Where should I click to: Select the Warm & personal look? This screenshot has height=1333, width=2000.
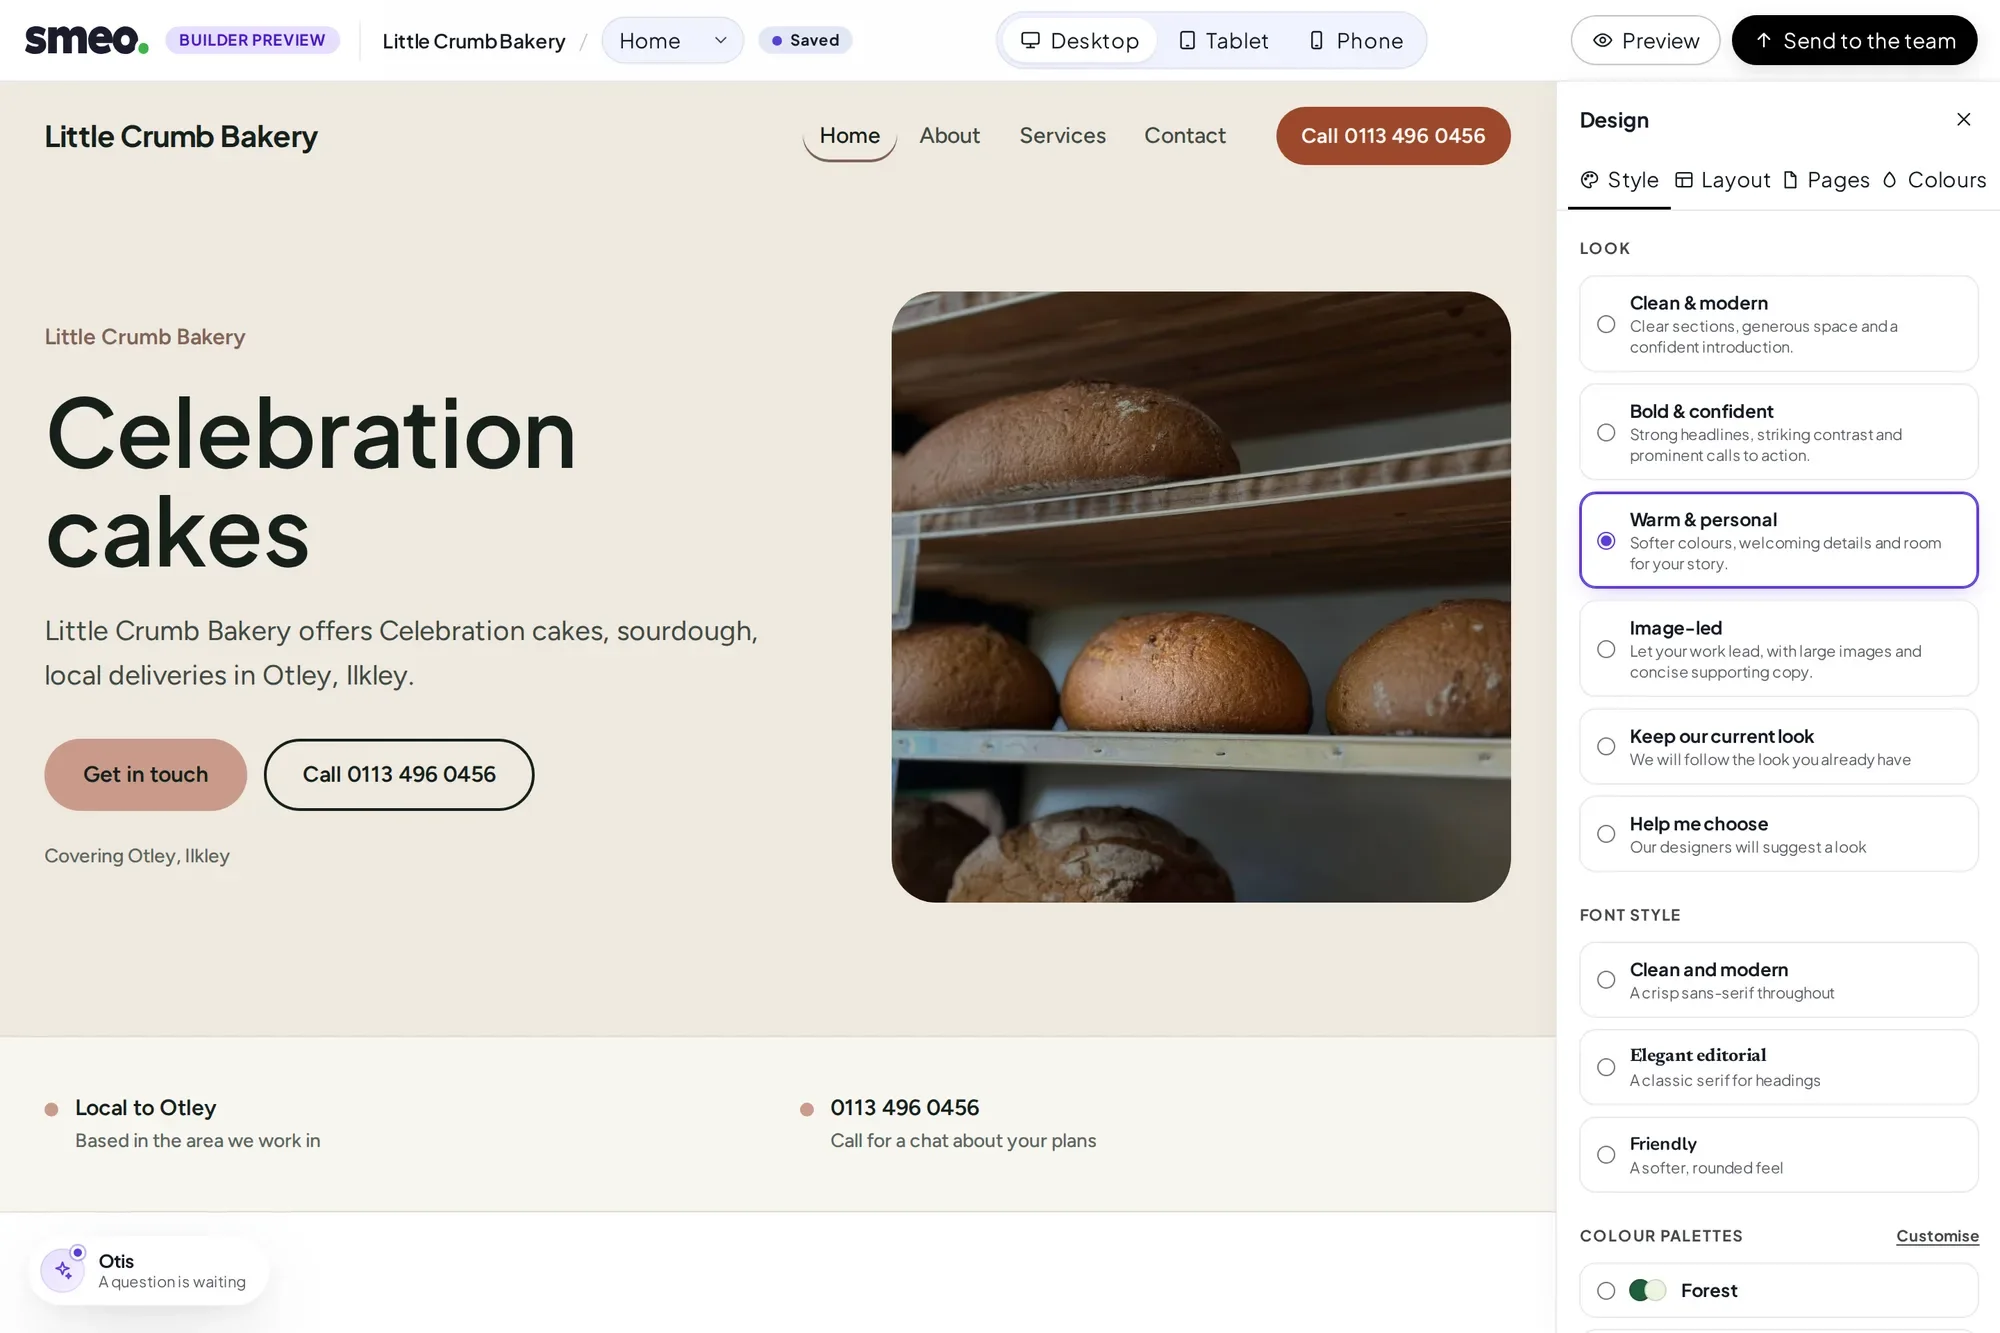(x=1778, y=540)
